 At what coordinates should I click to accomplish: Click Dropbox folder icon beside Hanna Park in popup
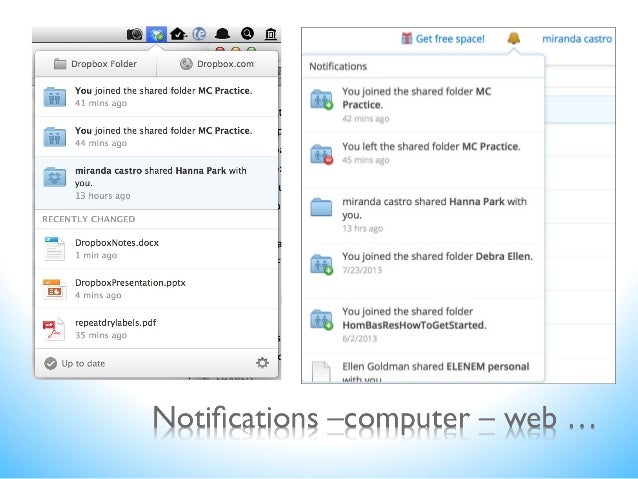point(55,177)
